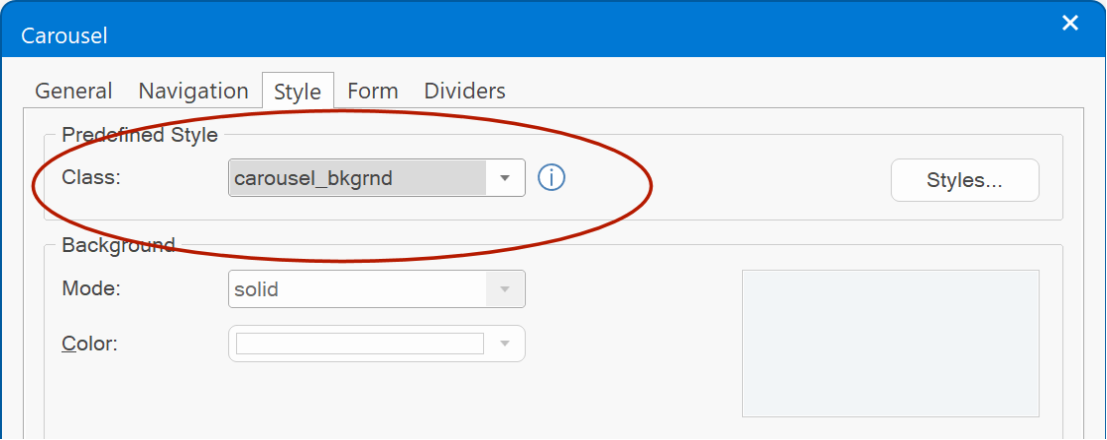Close the Carousel dialog
This screenshot has height=440, width=1107.
coord(1070,23)
